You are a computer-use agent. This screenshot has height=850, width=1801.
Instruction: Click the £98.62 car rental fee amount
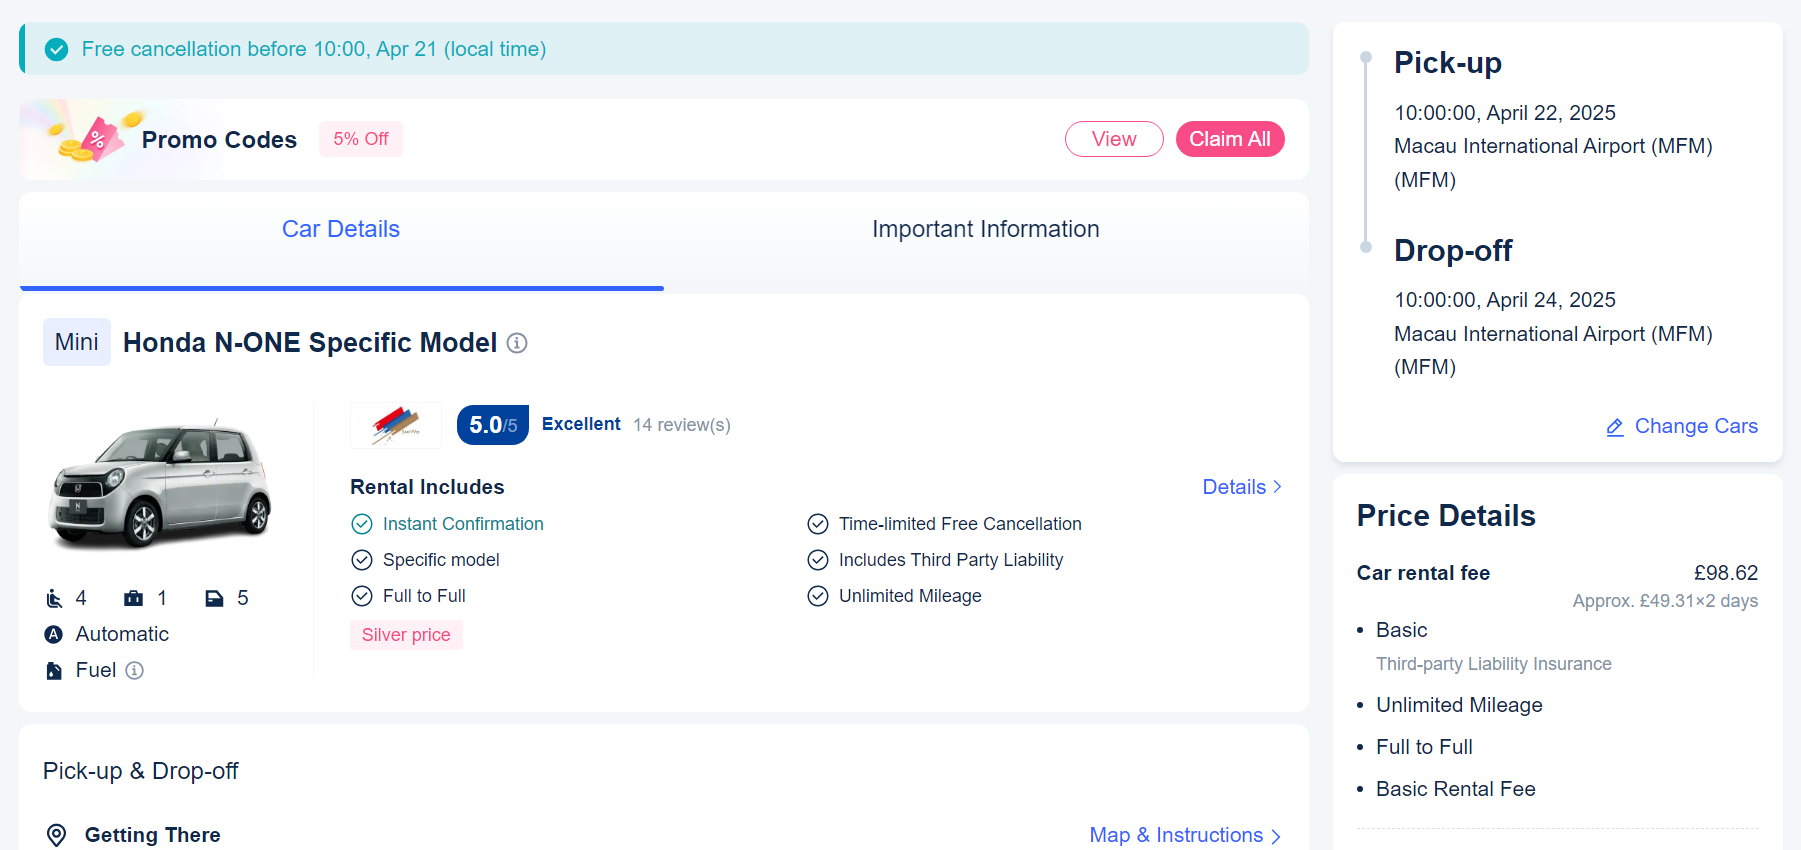click(x=1726, y=573)
